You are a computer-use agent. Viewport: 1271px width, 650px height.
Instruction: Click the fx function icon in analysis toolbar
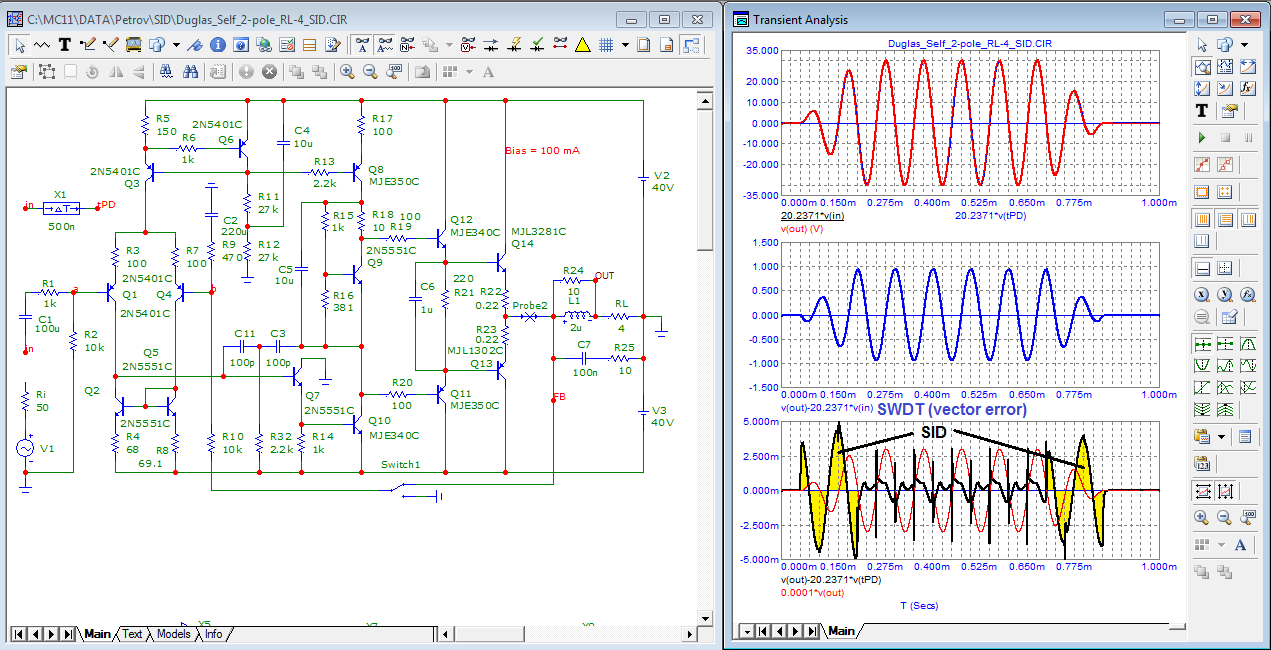point(1247,89)
